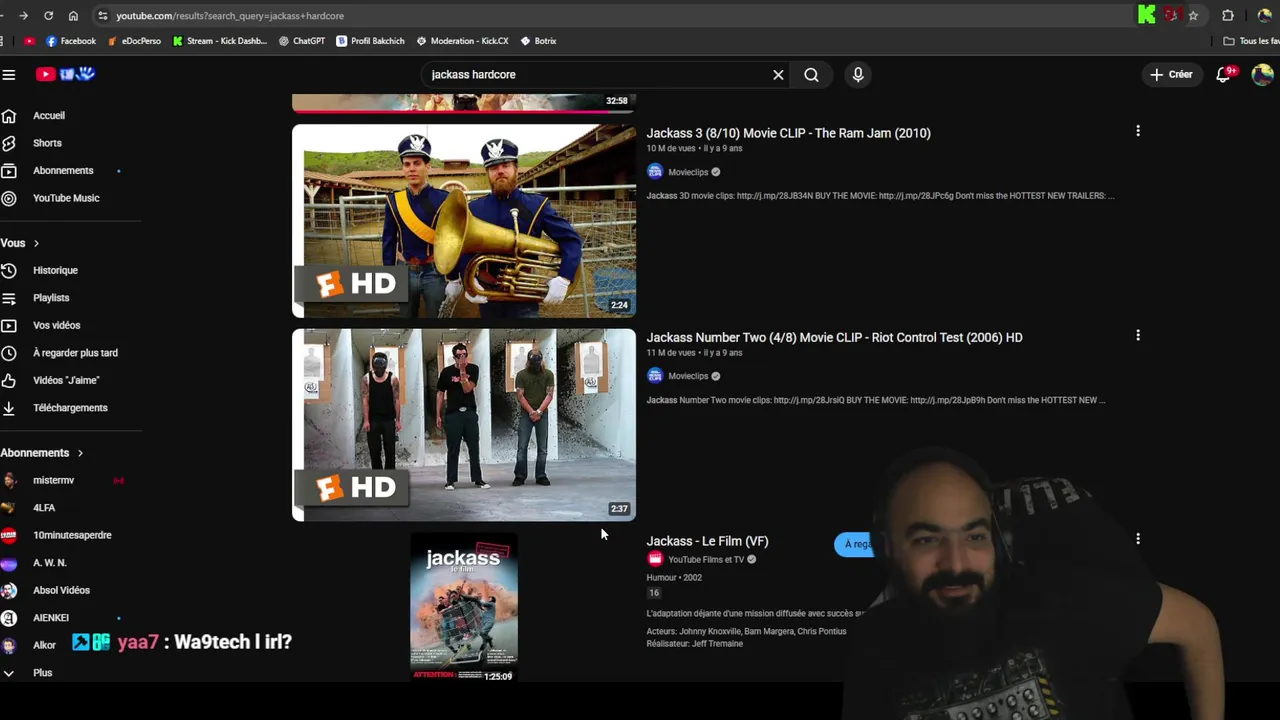
Task: Click the Acteurs: Johnny Knoxville line
Action: click(746, 632)
